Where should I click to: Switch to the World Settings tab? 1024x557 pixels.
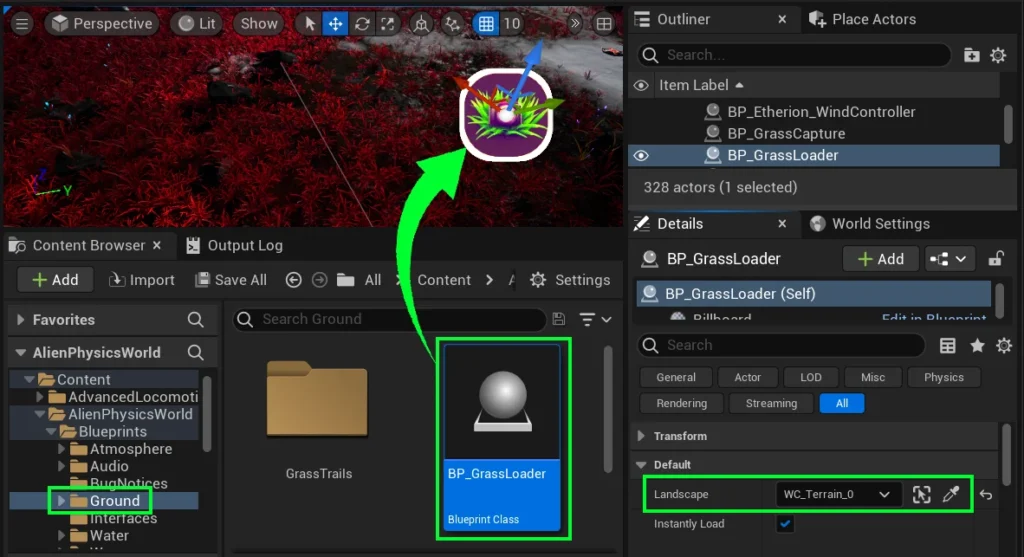pos(869,224)
